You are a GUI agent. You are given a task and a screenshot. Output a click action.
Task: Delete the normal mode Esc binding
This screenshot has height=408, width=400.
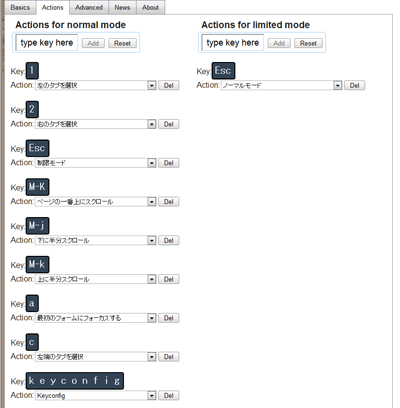click(x=169, y=163)
